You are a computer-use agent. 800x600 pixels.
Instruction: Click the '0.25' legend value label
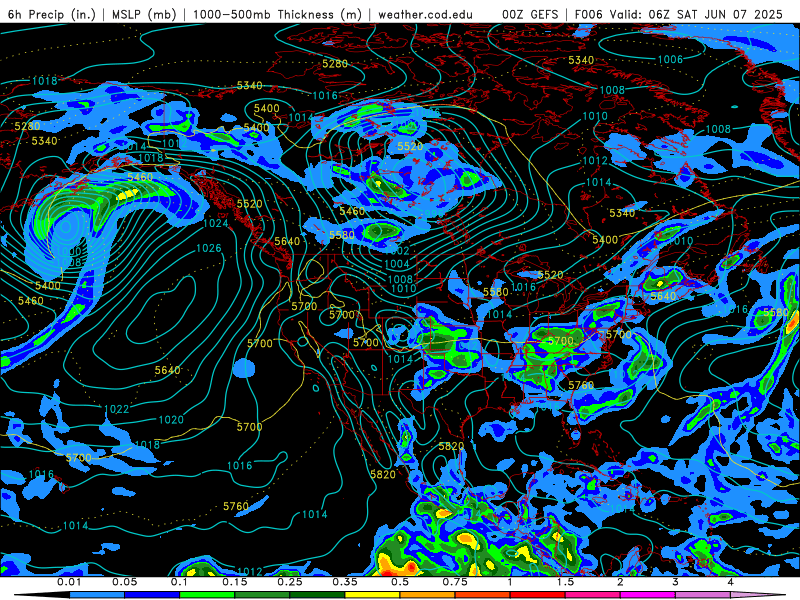pyautogui.click(x=290, y=582)
